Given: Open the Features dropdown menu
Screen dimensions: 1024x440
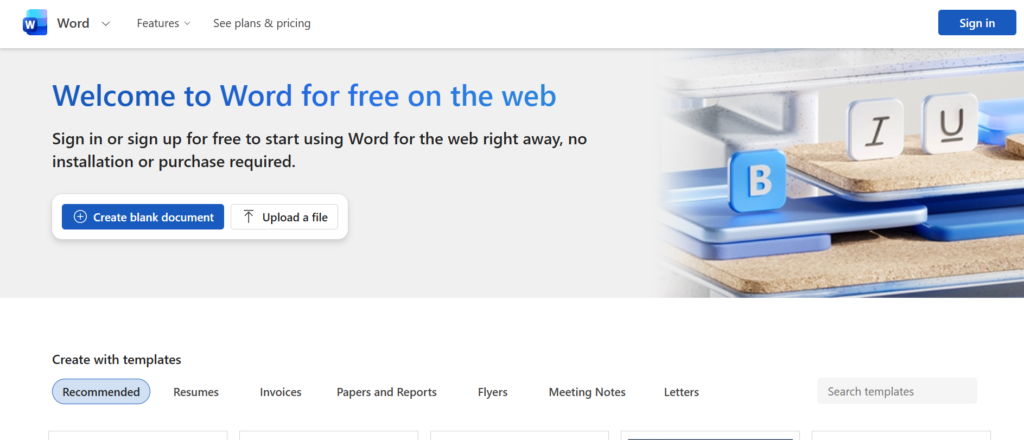Looking at the screenshot, I should pyautogui.click(x=163, y=23).
